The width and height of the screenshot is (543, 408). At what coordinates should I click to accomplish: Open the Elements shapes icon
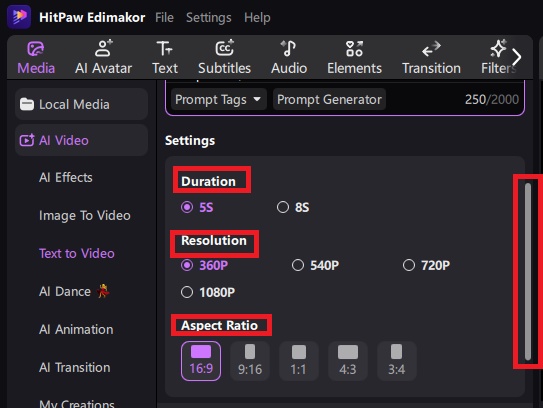point(354,48)
